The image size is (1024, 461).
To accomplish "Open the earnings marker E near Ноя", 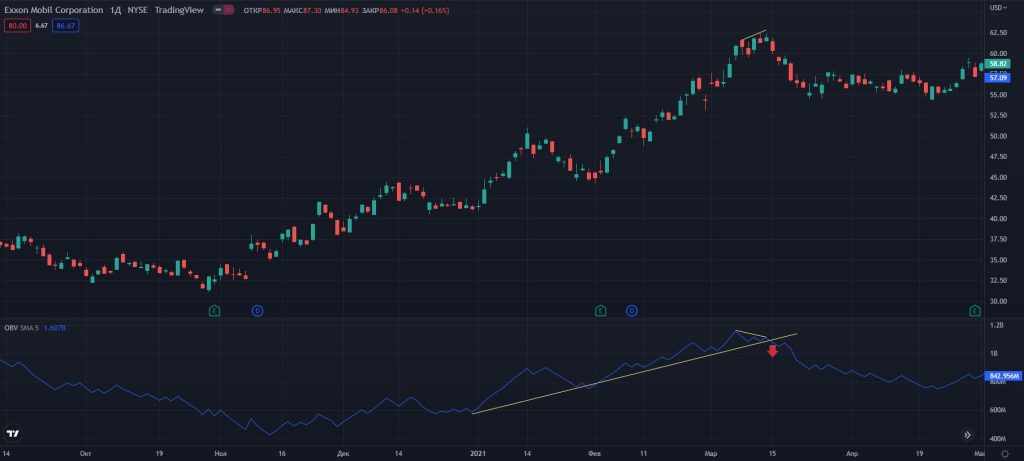I will 214,311.
